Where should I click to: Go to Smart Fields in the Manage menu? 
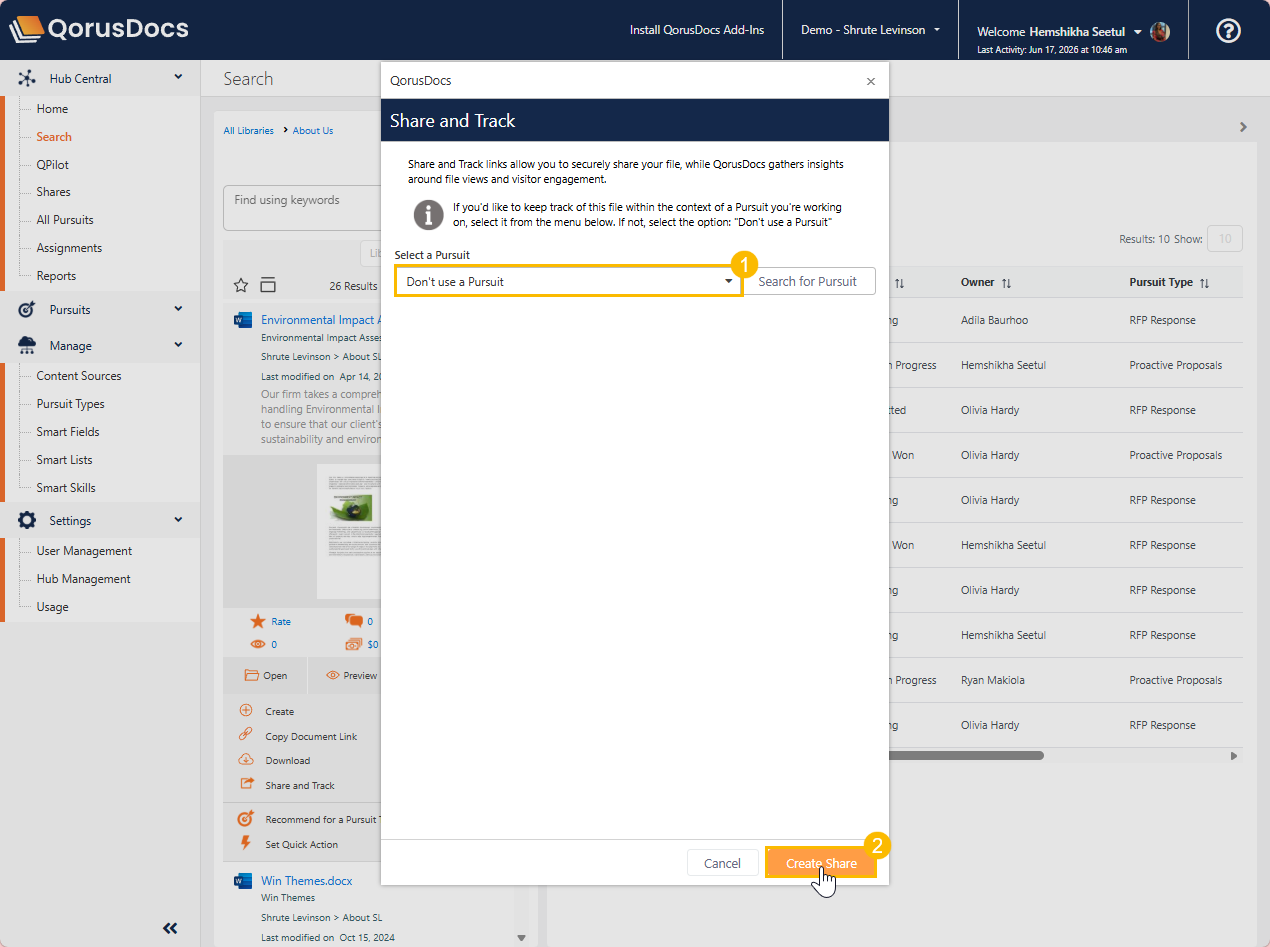(68, 432)
